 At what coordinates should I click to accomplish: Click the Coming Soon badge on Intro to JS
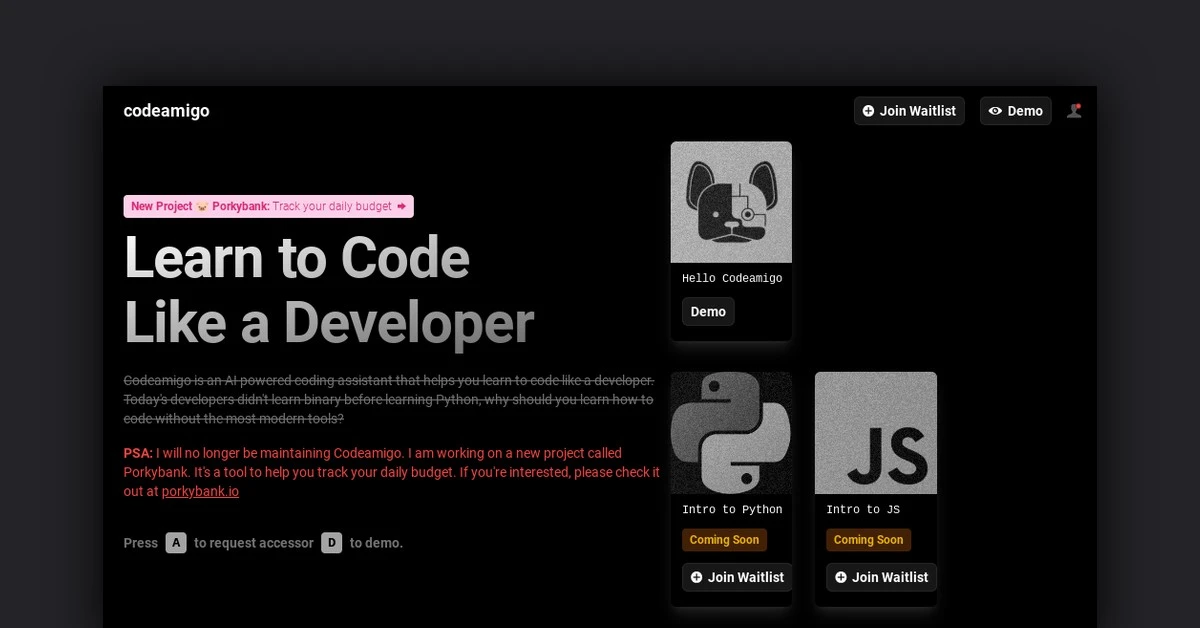coord(868,539)
